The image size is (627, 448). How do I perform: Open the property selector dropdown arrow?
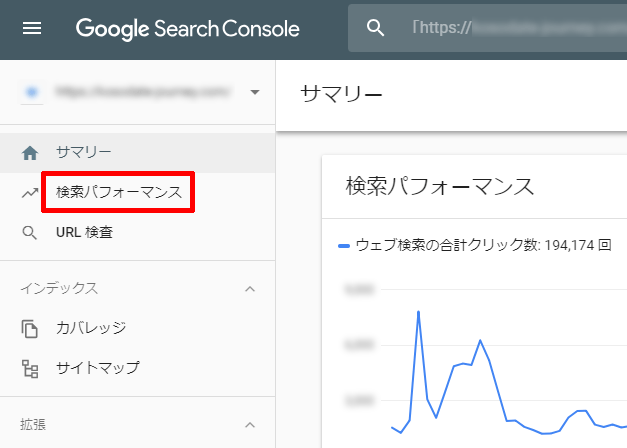(x=255, y=92)
